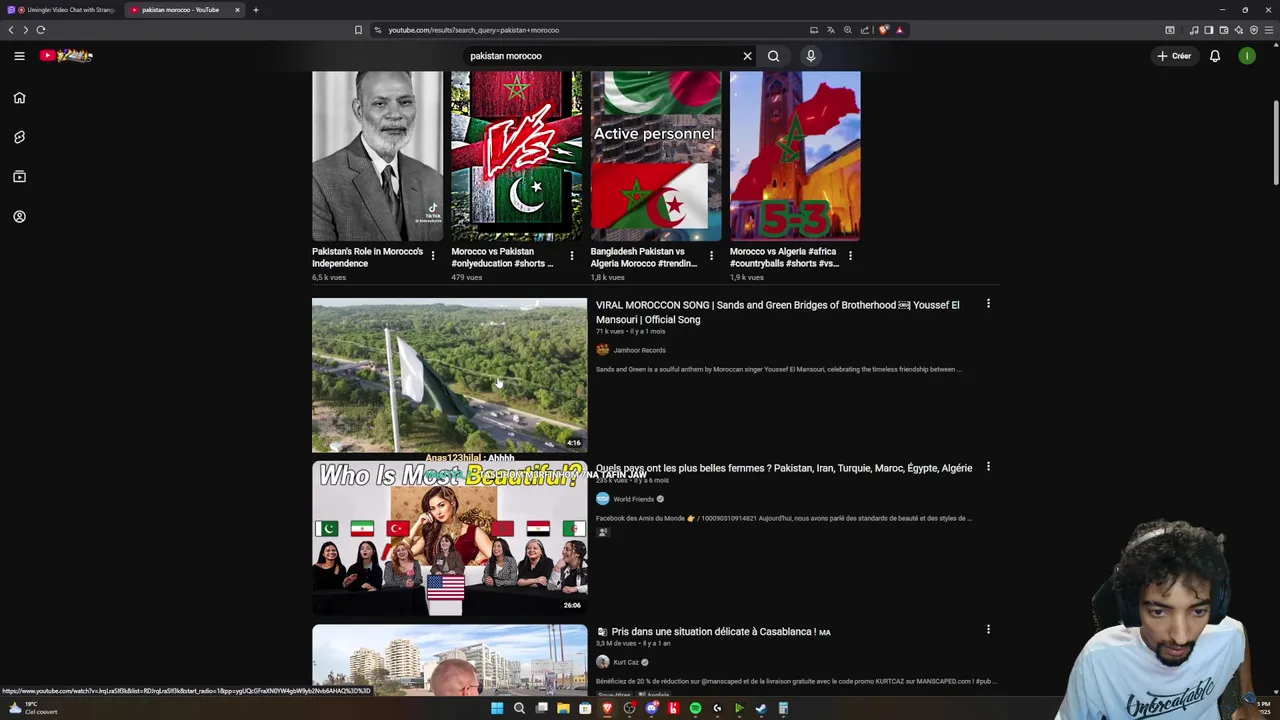
Task: Open options for VIRAL MOROCCON SONG video
Action: tap(988, 304)
